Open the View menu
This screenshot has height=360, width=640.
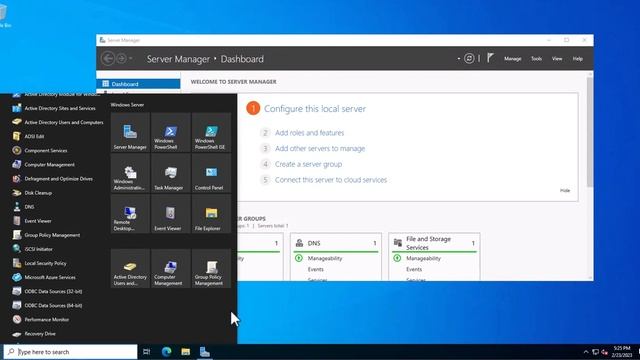(557, 59)
